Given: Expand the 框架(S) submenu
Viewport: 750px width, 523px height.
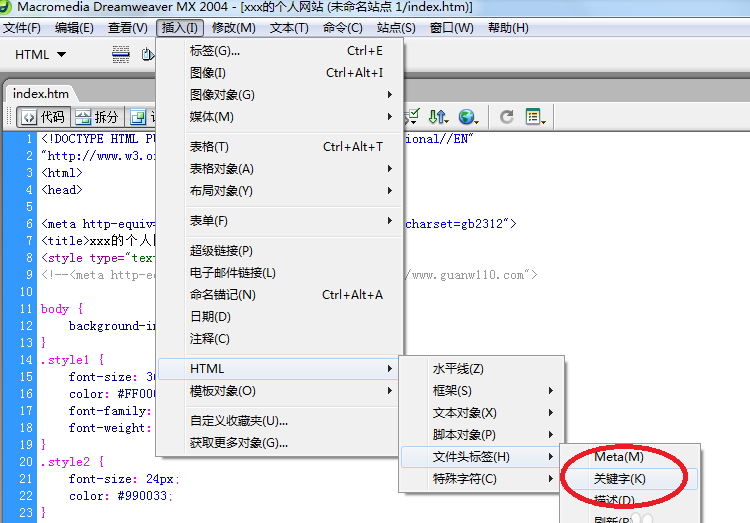Looking at the screenshot, I should tap(482, 391).
